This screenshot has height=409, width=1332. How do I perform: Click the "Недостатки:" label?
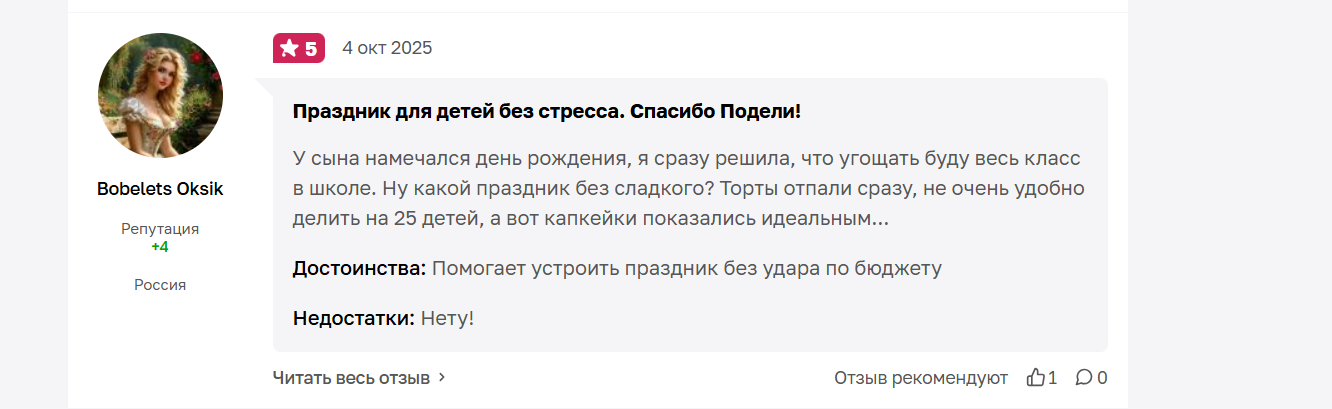[x=353, y=319]
